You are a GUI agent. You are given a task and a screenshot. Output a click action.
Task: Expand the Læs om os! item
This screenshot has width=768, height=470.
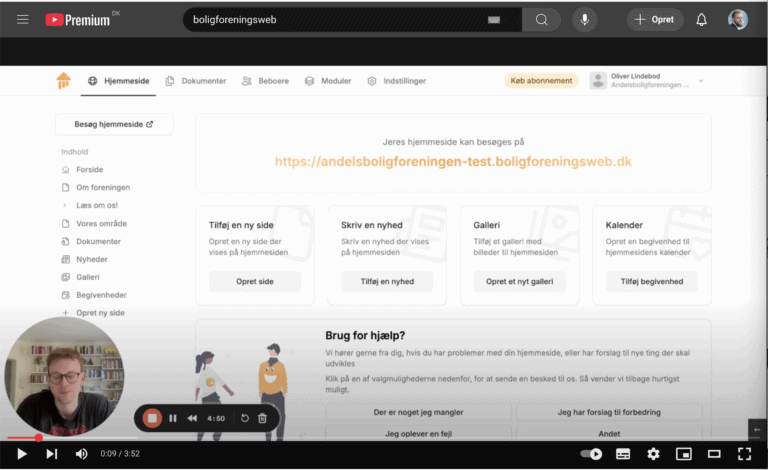coord(65,205)
